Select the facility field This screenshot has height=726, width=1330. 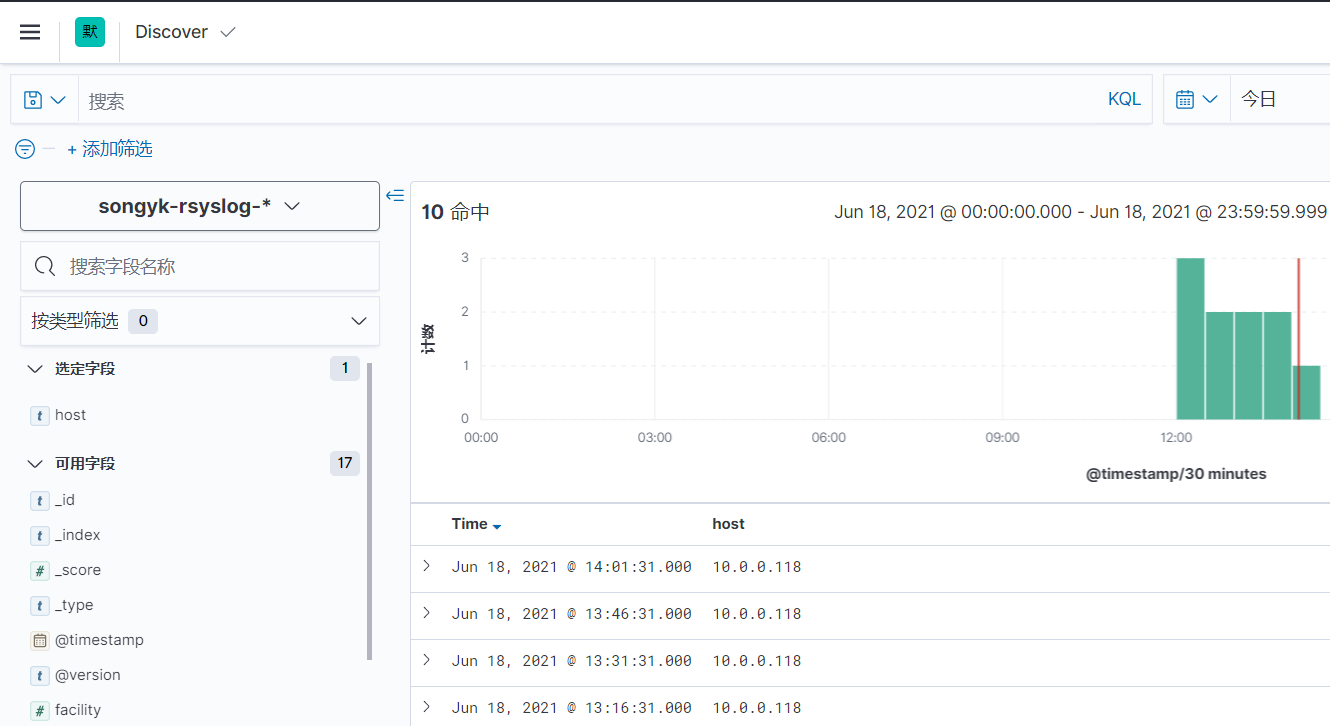pos(78,710)
